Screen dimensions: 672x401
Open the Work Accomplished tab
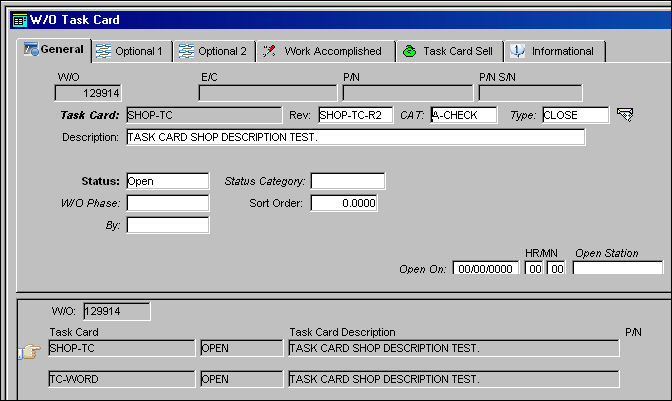[326, 51]
